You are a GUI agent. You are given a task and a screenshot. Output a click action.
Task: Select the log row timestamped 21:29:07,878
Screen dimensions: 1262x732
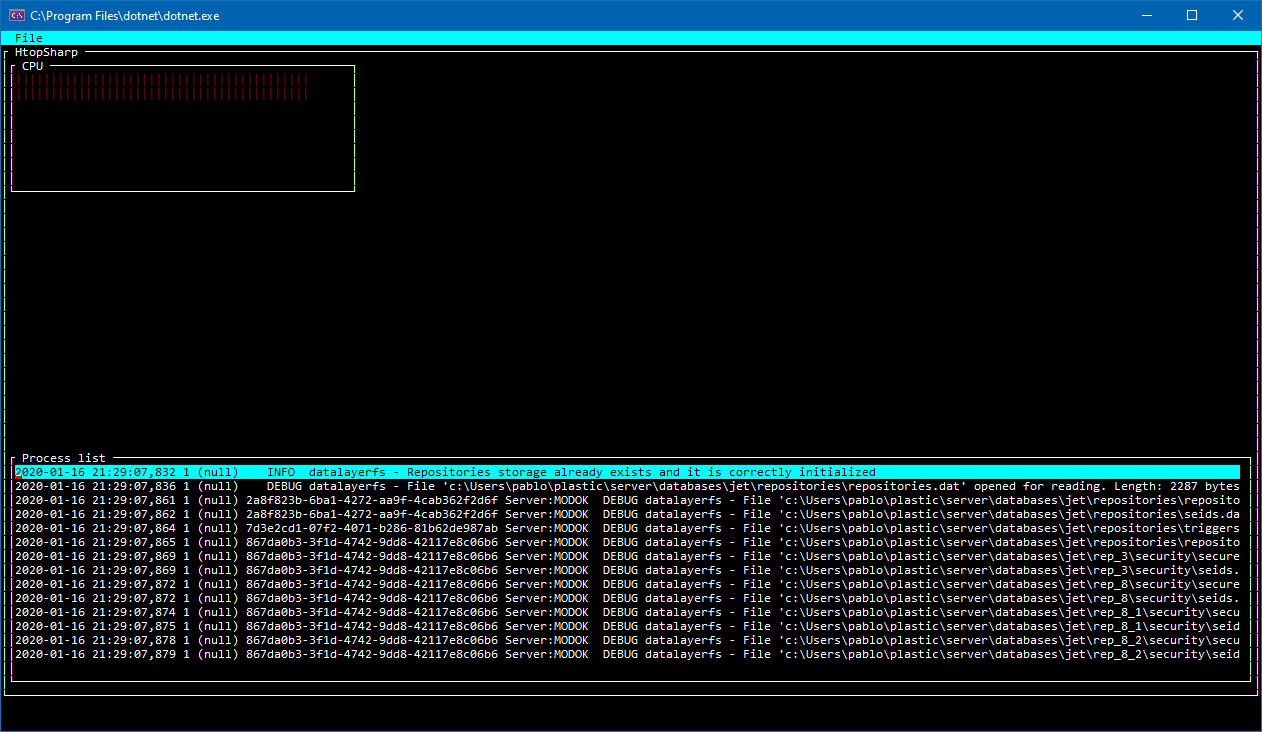[x=627, y=640]
